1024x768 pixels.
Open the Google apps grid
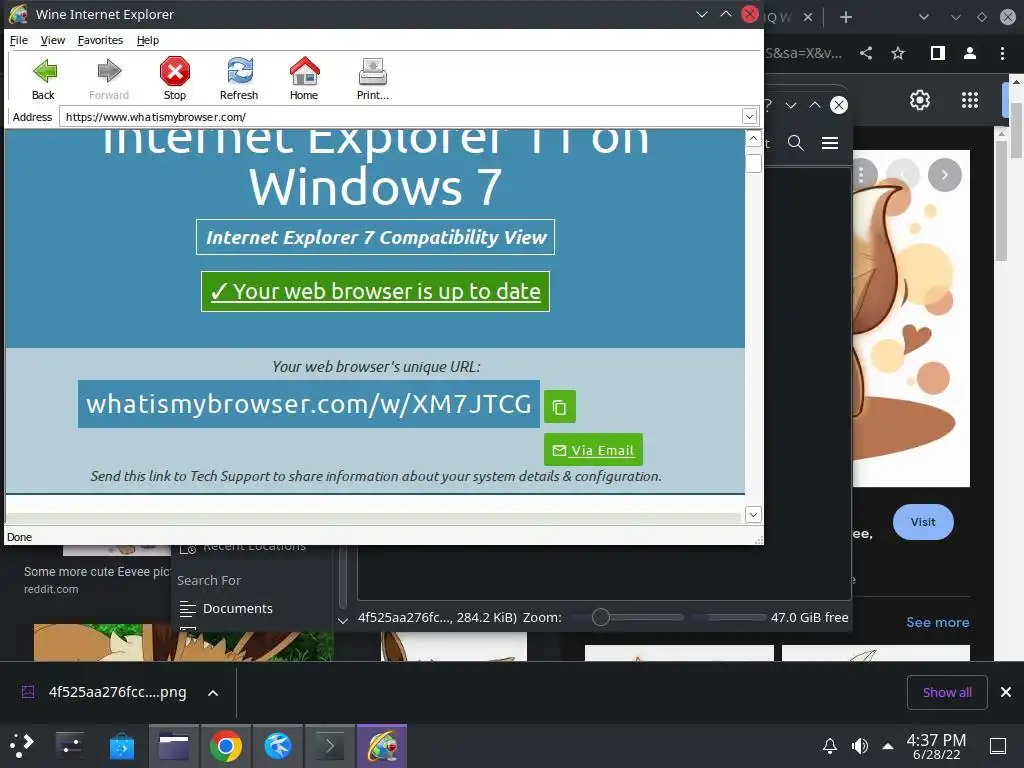(970, 100)
